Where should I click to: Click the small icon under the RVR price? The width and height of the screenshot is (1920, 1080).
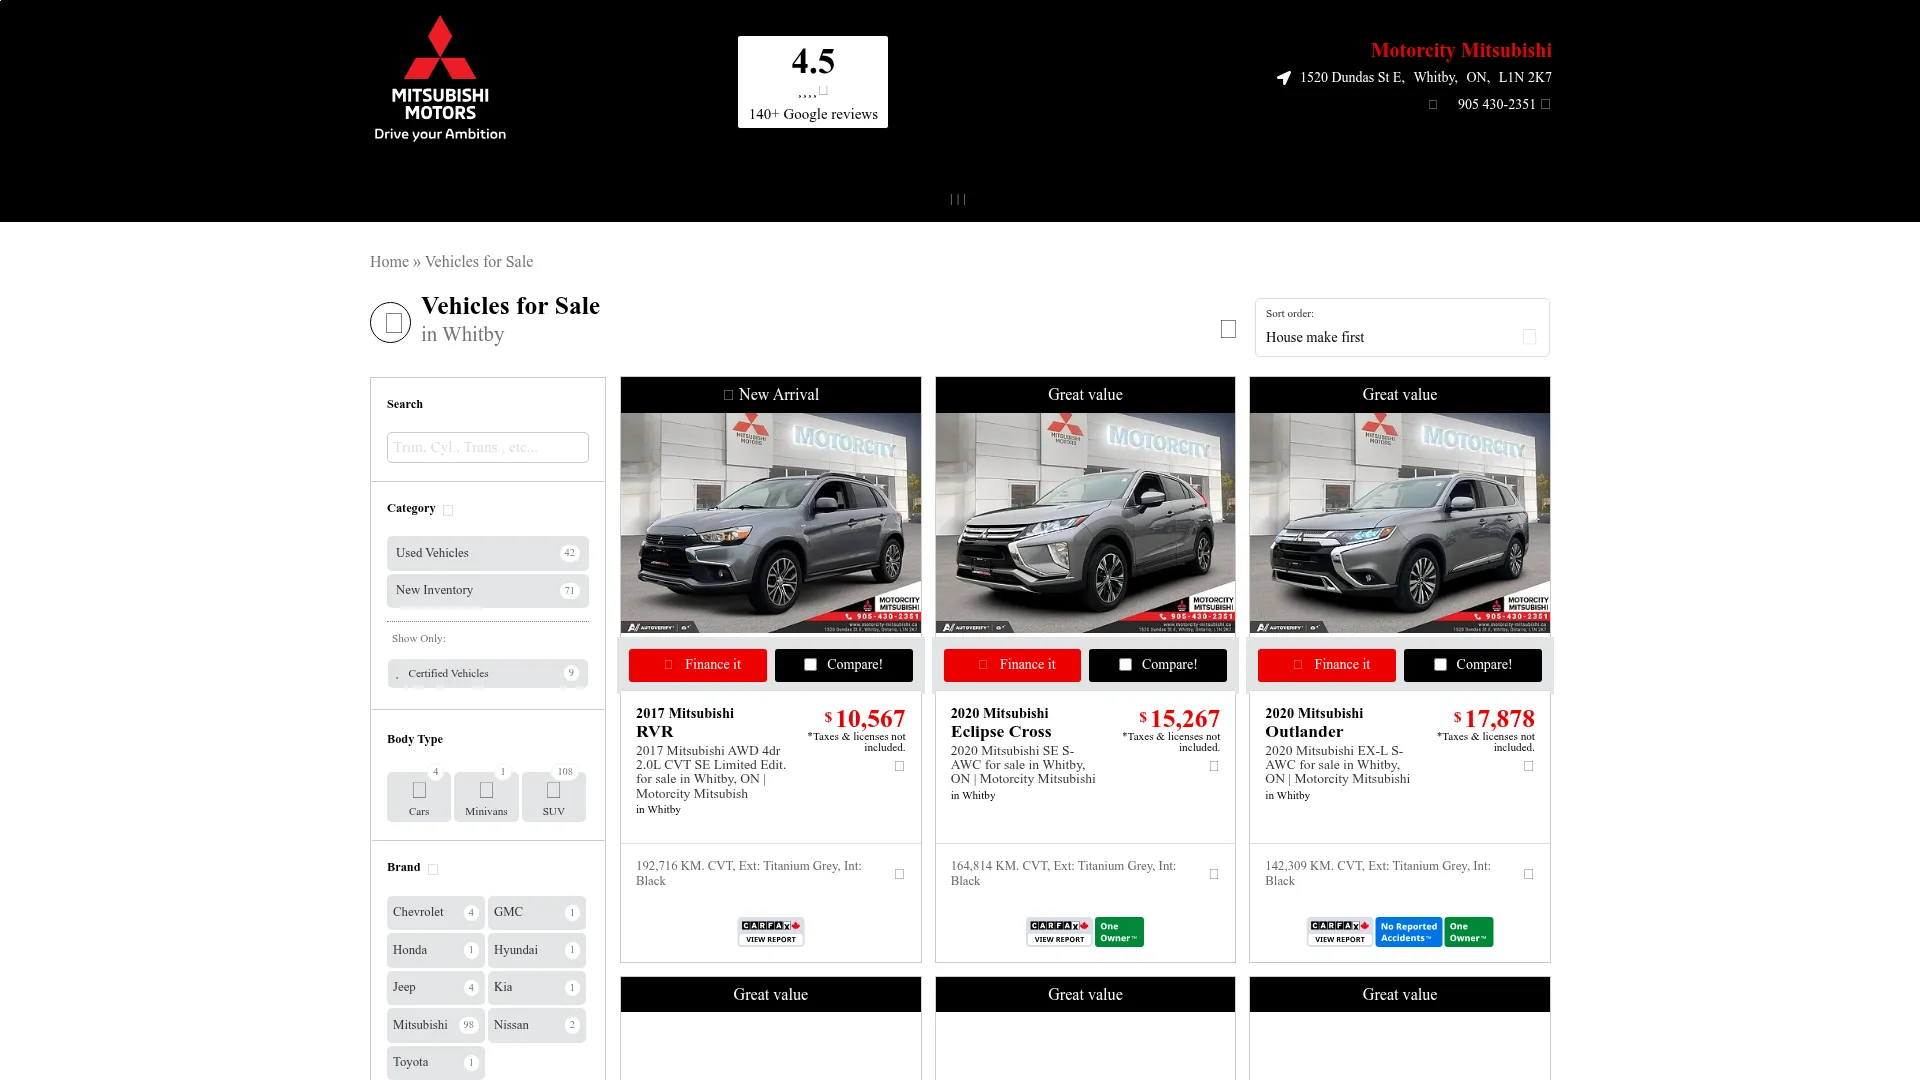click(x=900, y=767)
